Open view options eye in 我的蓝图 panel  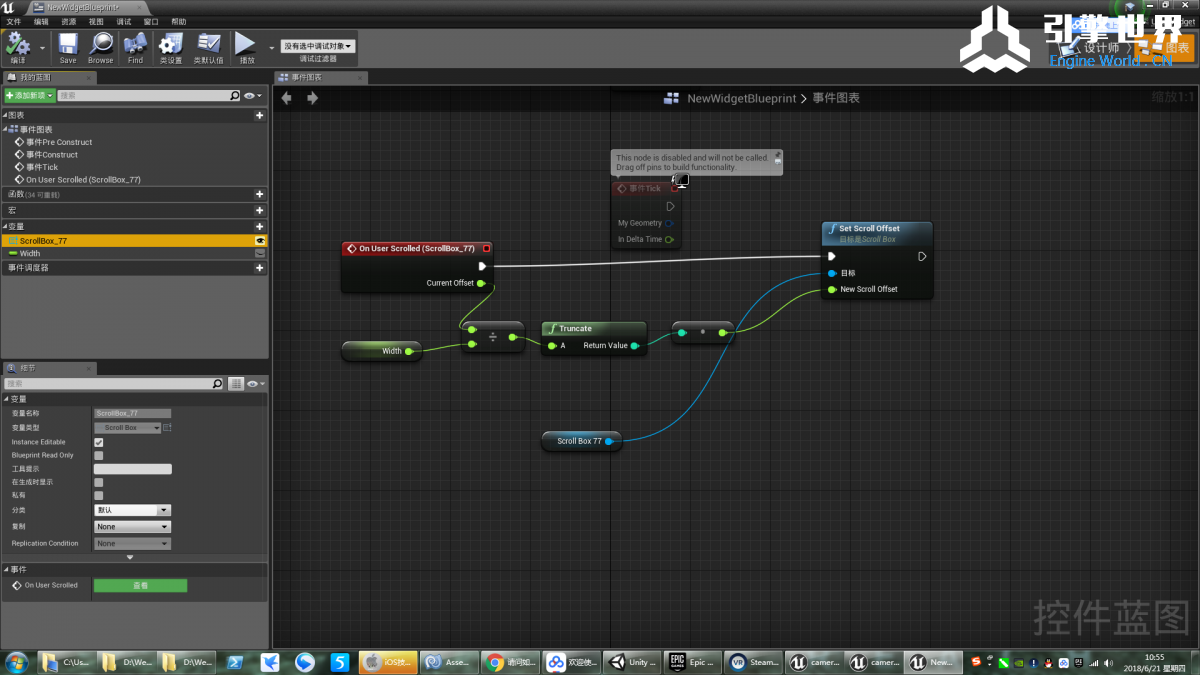[252, 96]
